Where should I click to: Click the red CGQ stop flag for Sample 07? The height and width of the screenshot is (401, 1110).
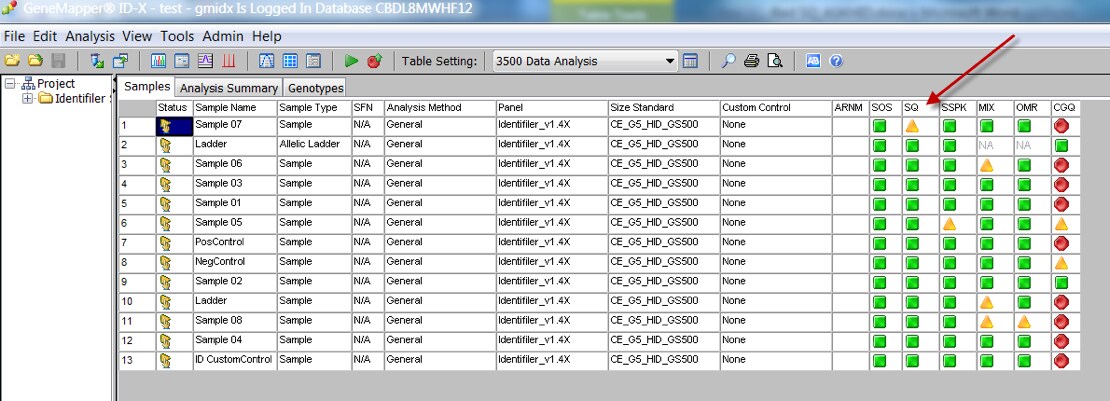pos(1061,126)
